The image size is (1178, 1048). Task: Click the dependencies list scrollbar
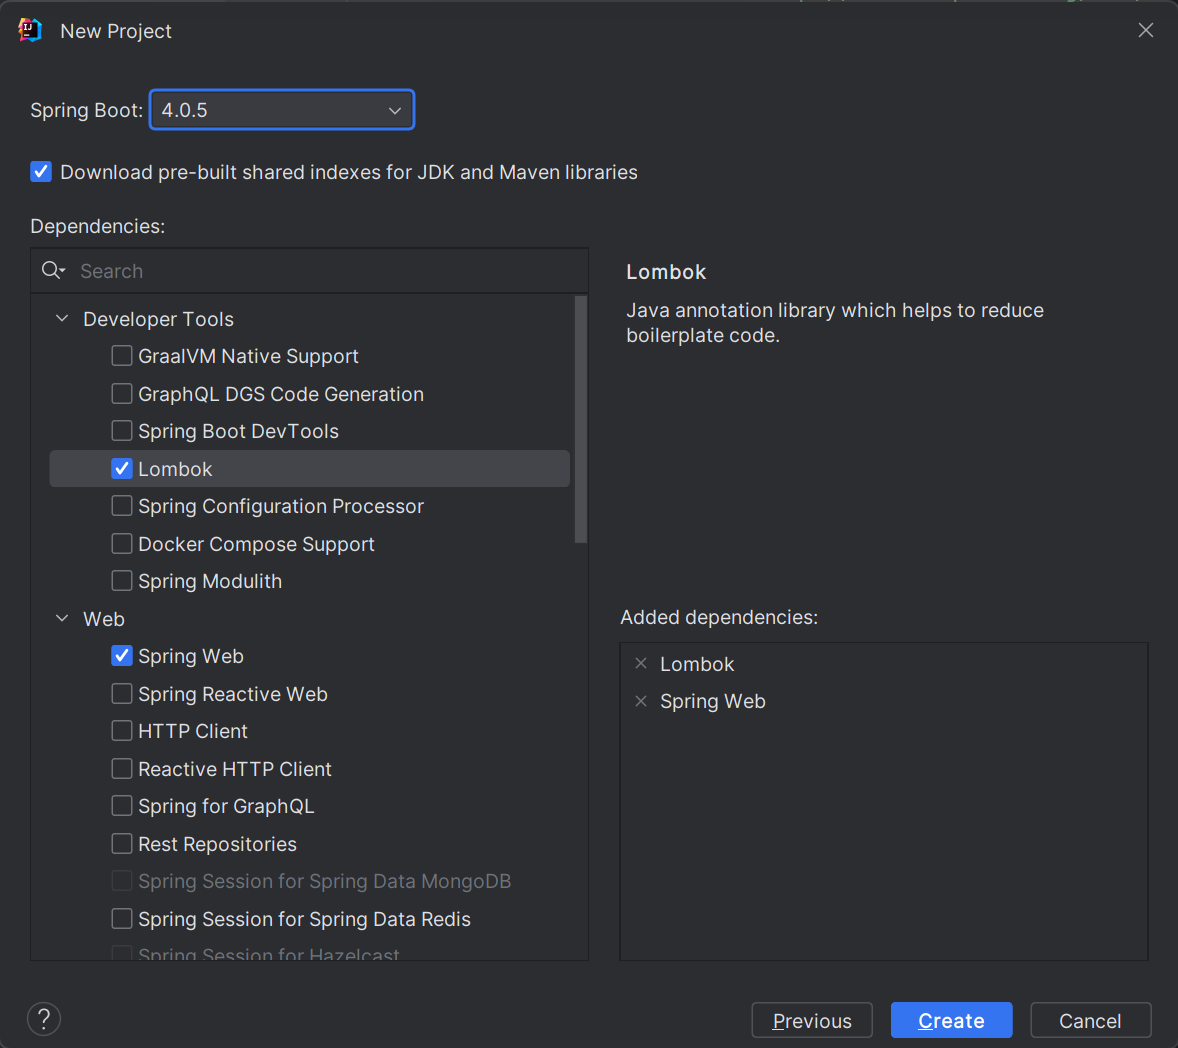[581, 420]
